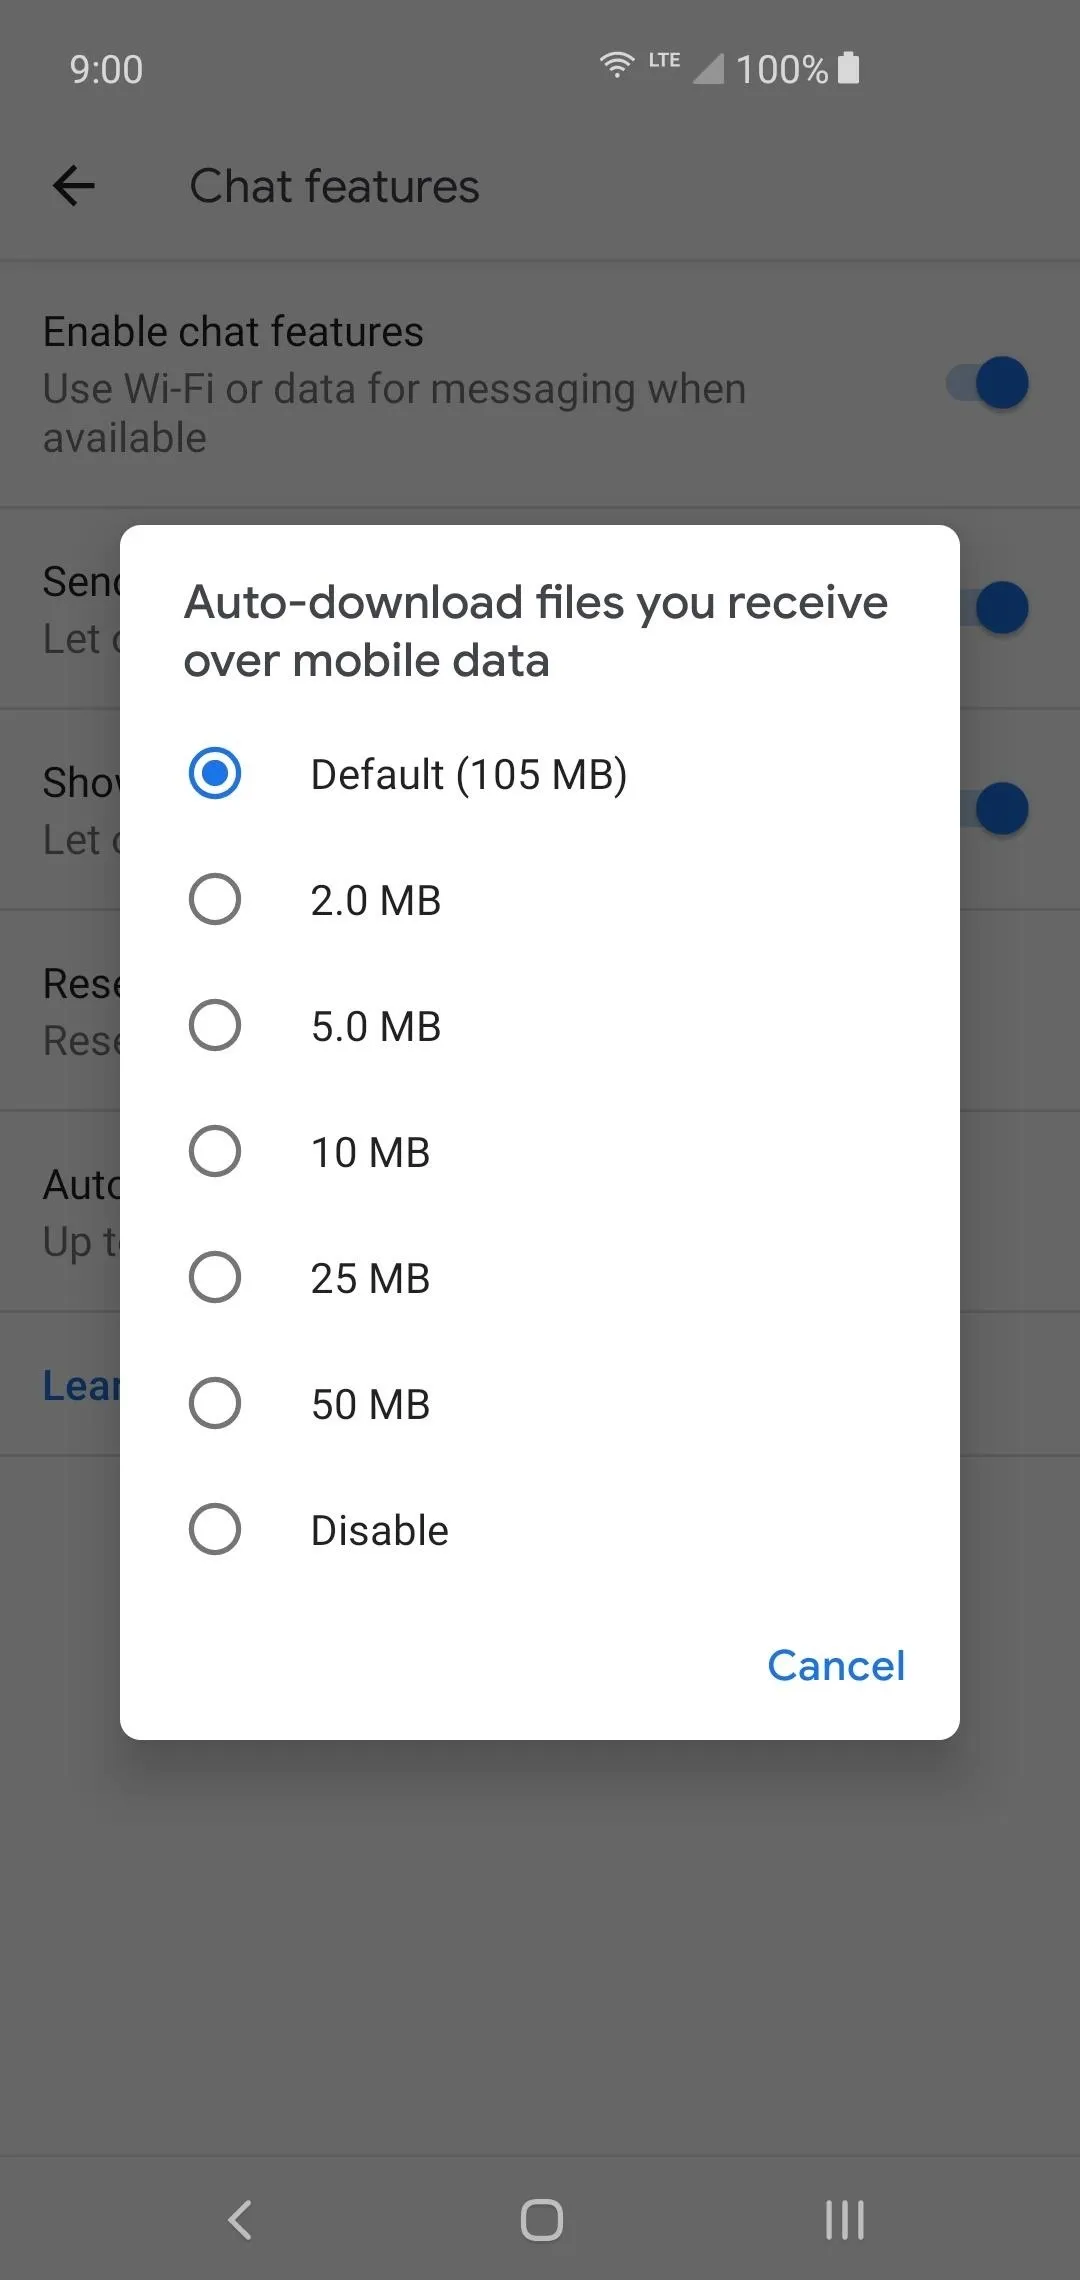The height and width of the screenshot is (2280, 1080).
Task: Choose the 2.0 MB download limit
Action: point(540,900)
